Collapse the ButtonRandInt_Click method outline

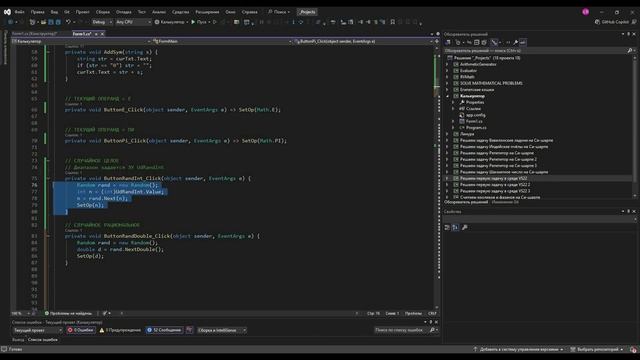pos(48,179)
